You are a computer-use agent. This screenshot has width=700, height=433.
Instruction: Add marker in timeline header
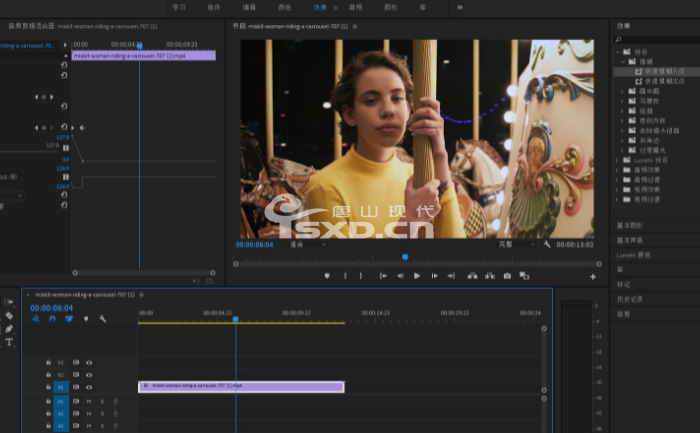click(x=86, y=319)
